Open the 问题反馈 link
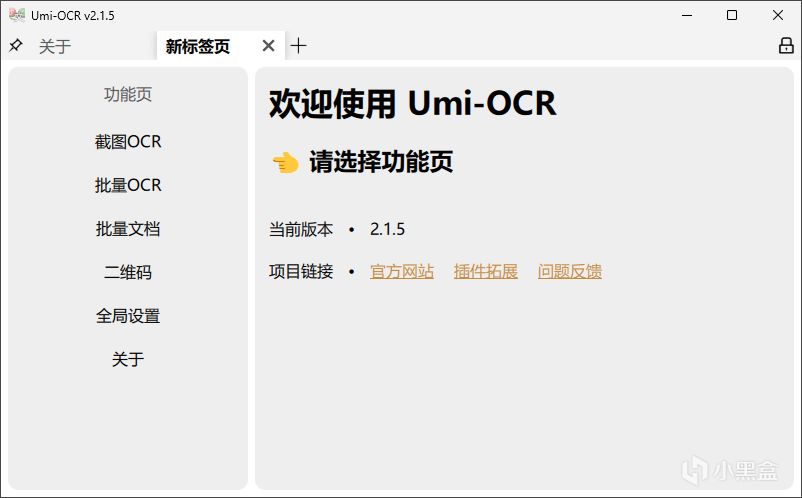This screenshot has height=498, width=802. coord(570,271)
